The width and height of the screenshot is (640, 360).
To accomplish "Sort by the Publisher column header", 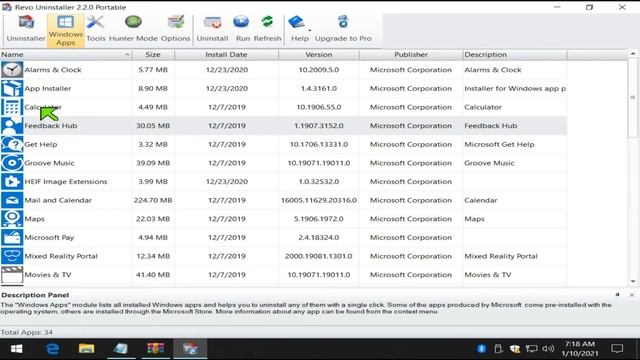I will click(411, 55).
